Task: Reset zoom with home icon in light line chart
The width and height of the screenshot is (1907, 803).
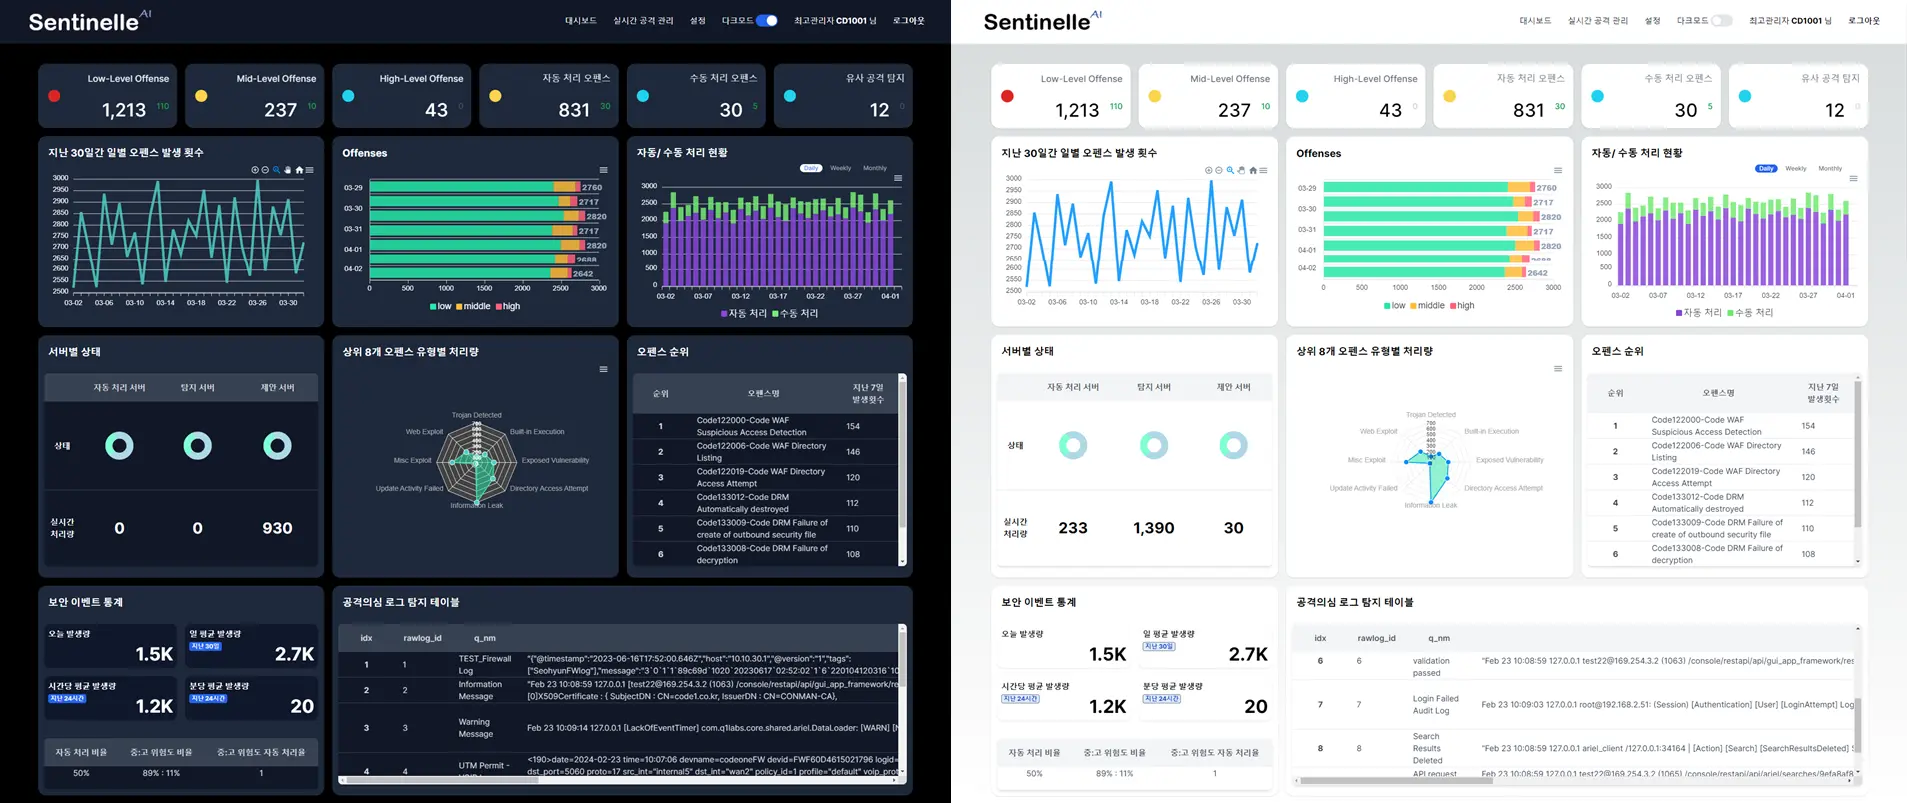Action: point(1252,170)
